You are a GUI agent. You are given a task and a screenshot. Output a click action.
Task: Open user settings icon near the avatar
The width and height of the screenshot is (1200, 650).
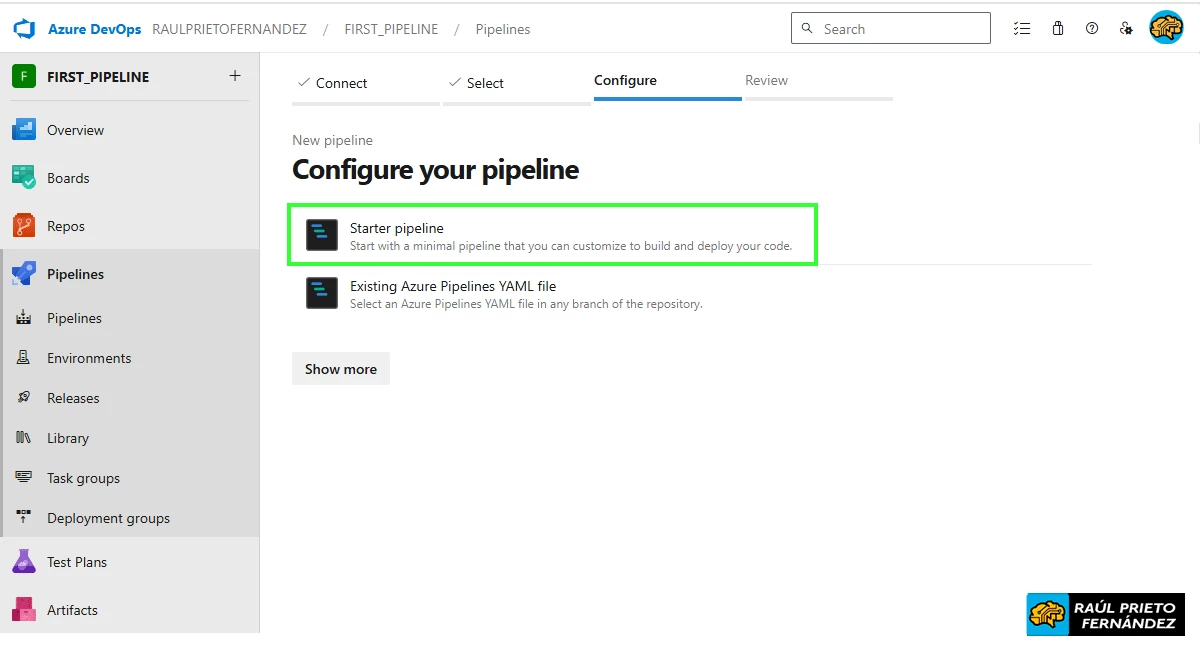pos(1126,28)
